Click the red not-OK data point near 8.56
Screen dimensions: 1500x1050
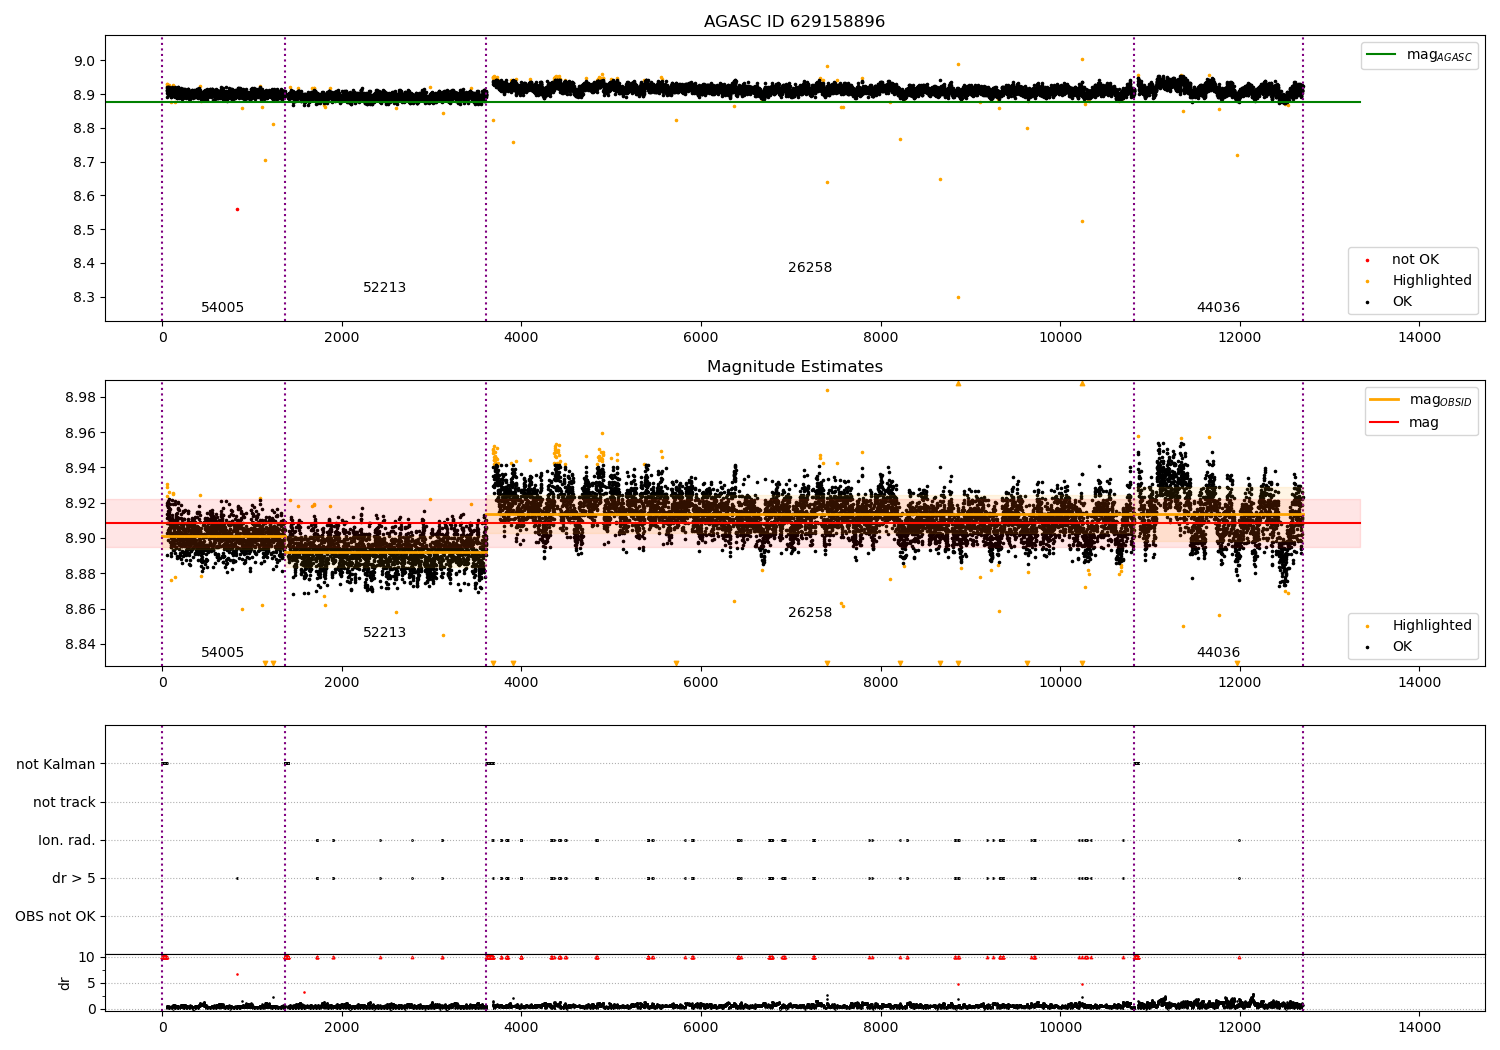(x=237, y=209)
